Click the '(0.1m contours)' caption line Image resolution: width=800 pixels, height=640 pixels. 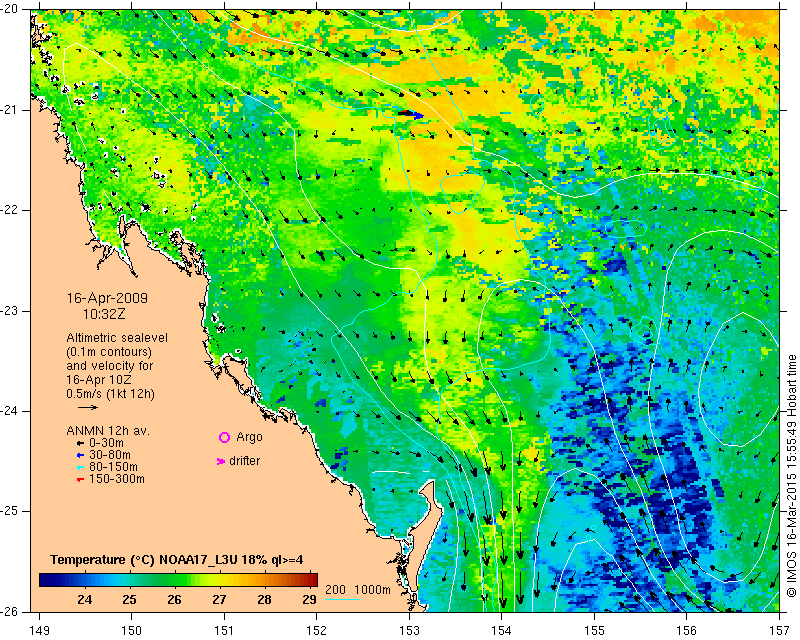[x=109, y=352]
